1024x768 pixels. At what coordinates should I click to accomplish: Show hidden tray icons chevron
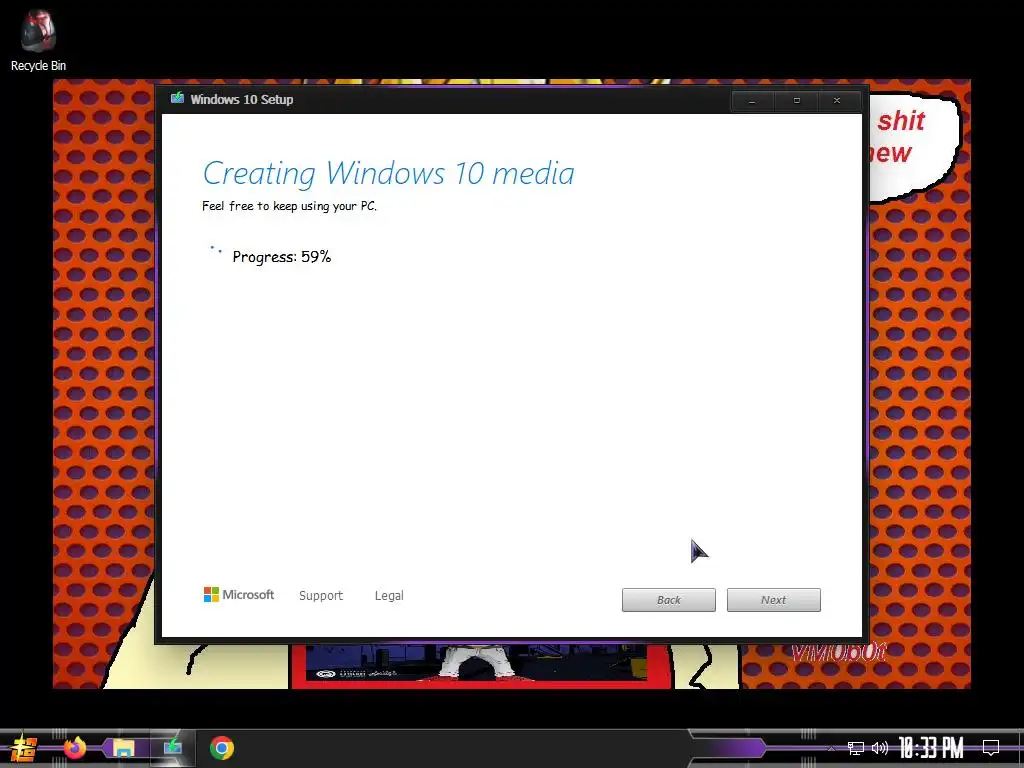pyautogui.click(x=831, y=748)
